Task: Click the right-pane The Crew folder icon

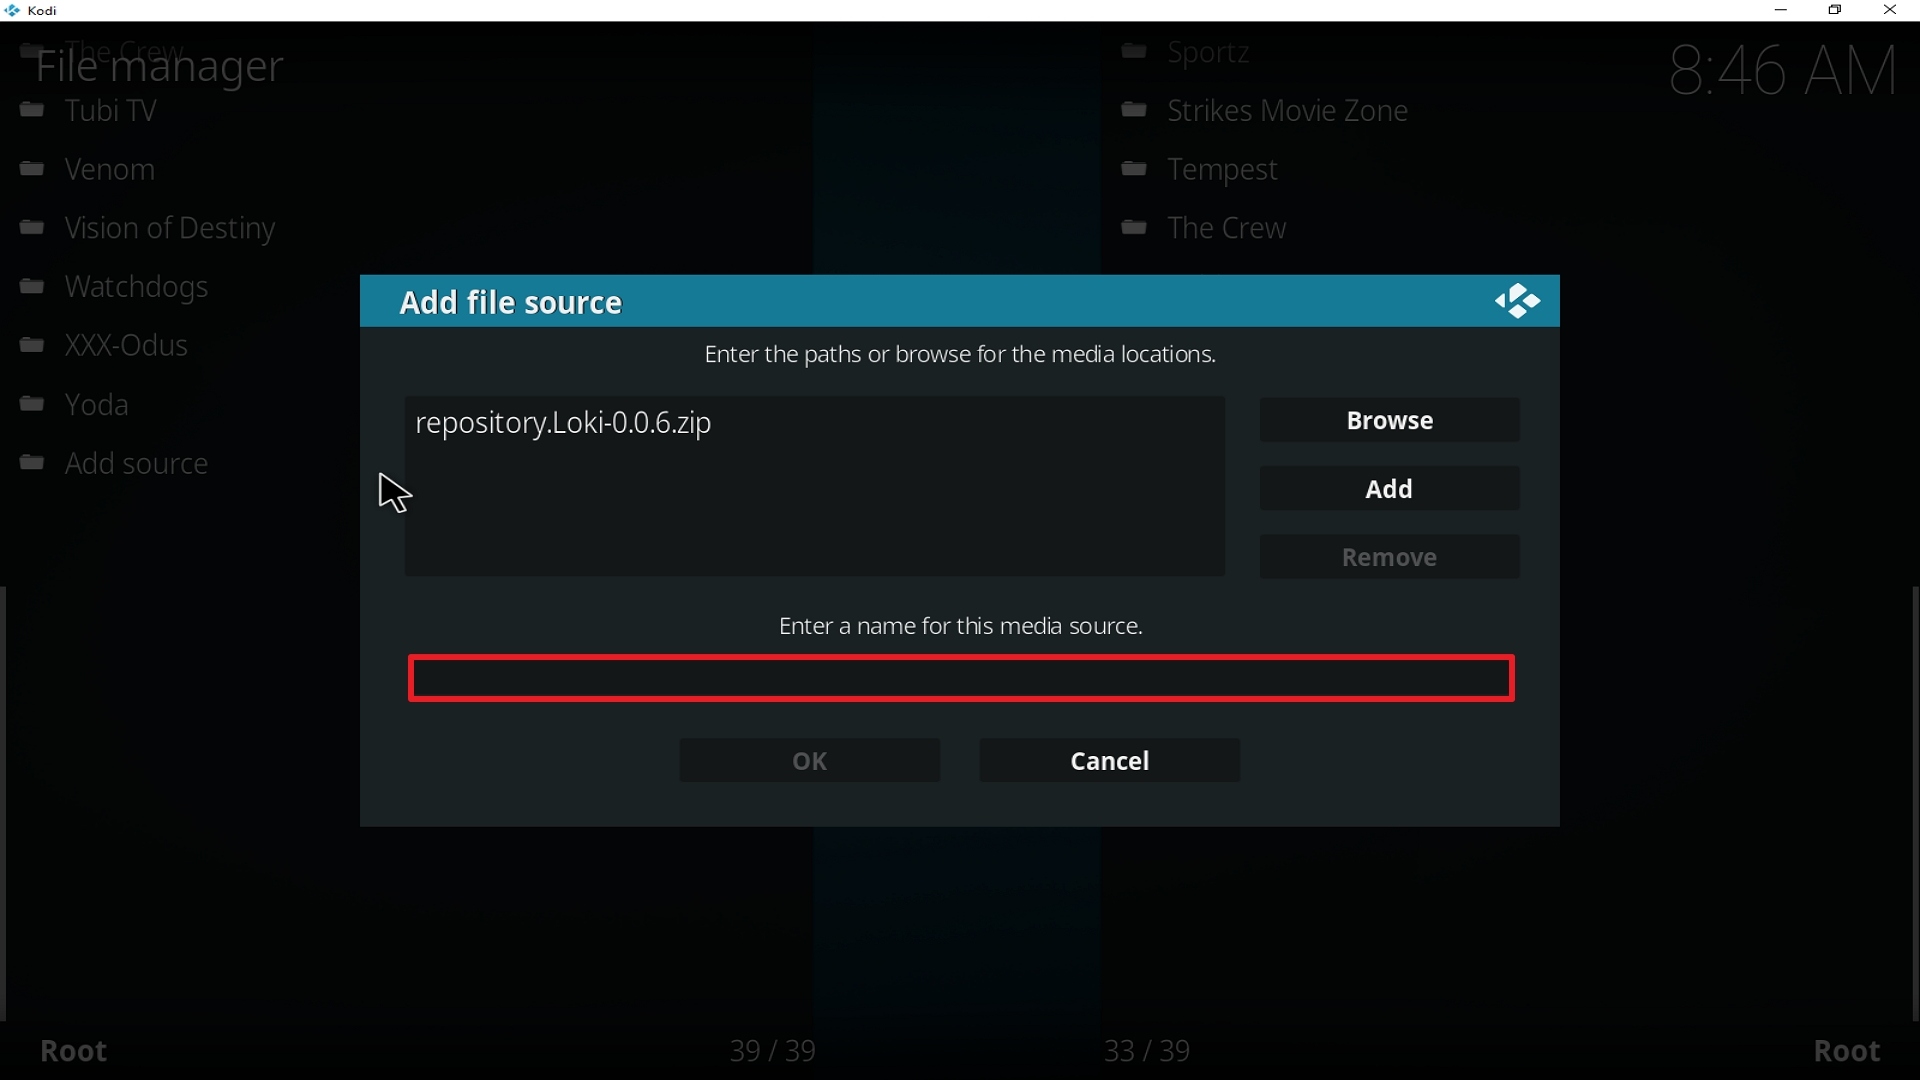Action: [x=1134, y=229]
